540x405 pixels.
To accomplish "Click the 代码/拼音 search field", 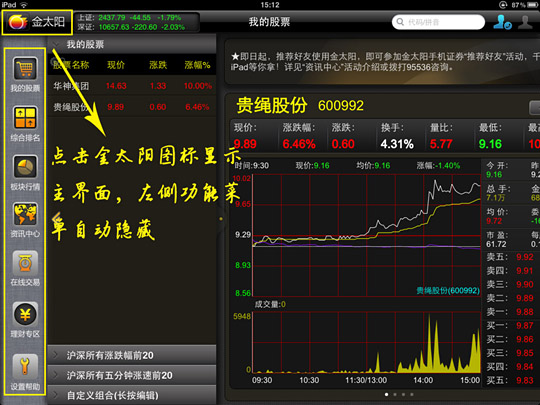I will point(438,22).
